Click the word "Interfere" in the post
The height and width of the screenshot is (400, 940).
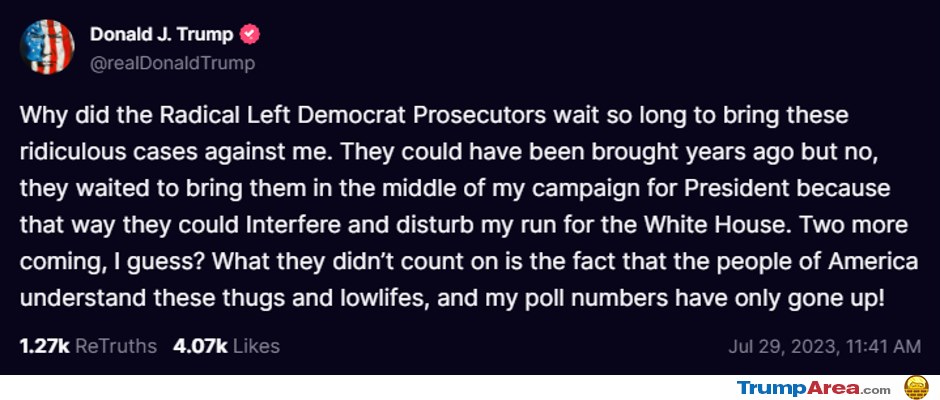(x=293, y=226)
